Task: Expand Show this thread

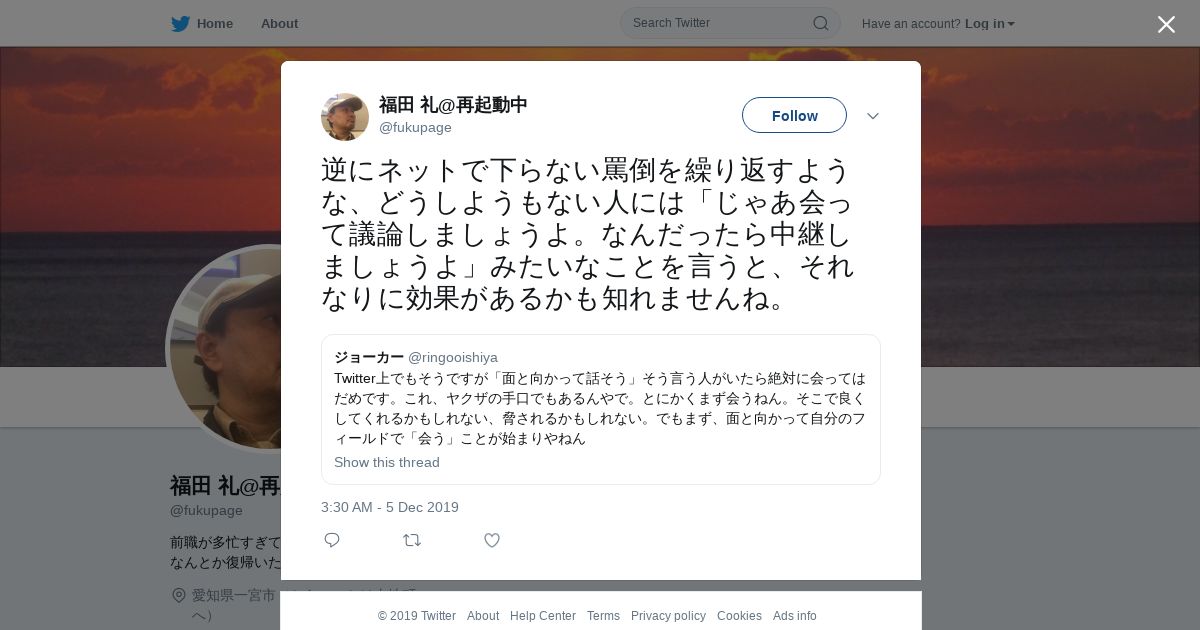Action: click(387, 462)
